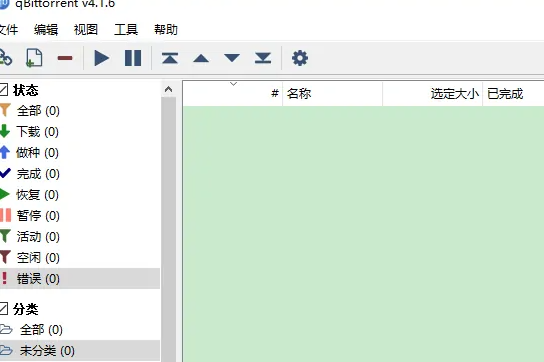Viewport: 544px width, 362px height.
Task: Click the column header sort chevron
Action: click(x=233, y=84)
